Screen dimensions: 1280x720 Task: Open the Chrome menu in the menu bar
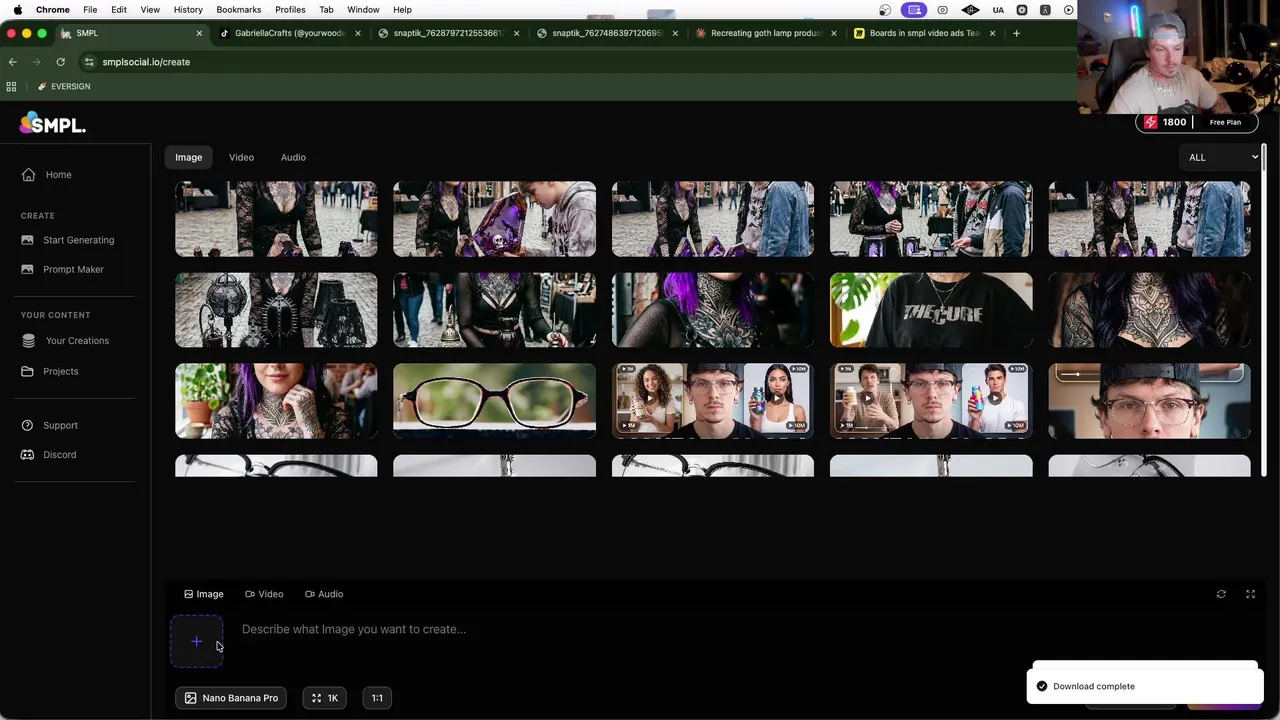(x=53, y=10)
